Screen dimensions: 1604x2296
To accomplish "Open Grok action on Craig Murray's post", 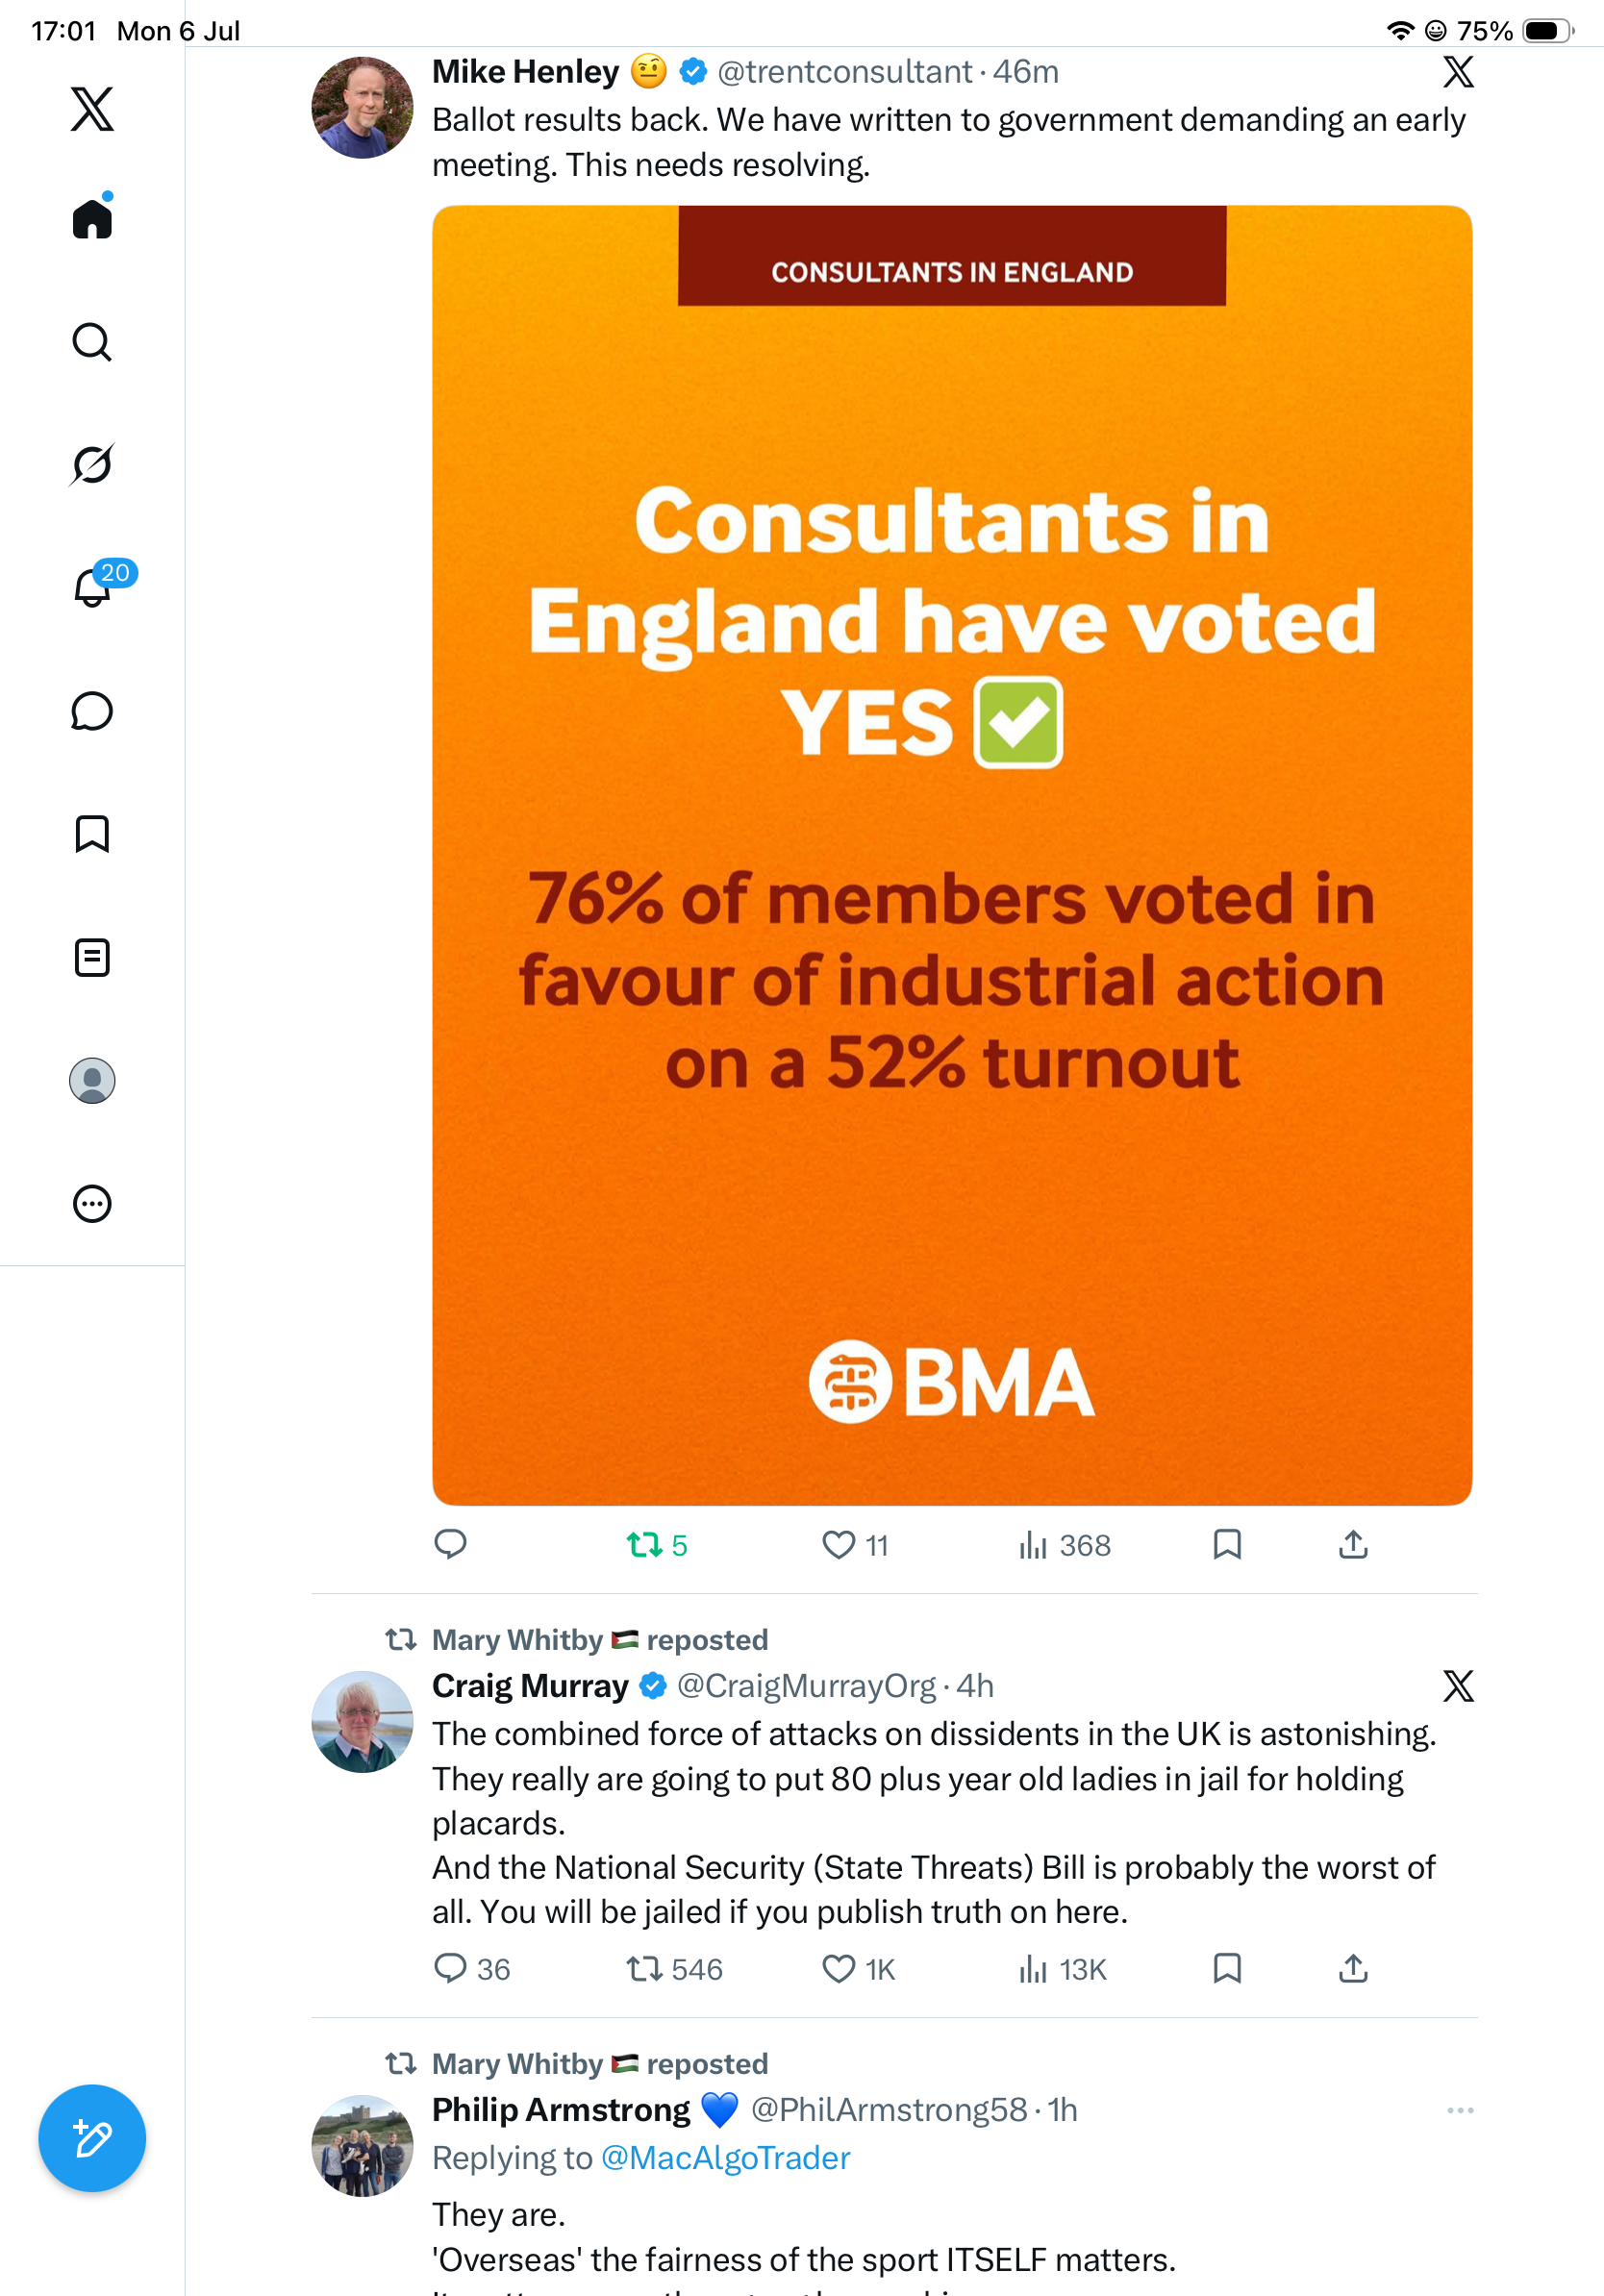I will click(x=1458, y=1686).
